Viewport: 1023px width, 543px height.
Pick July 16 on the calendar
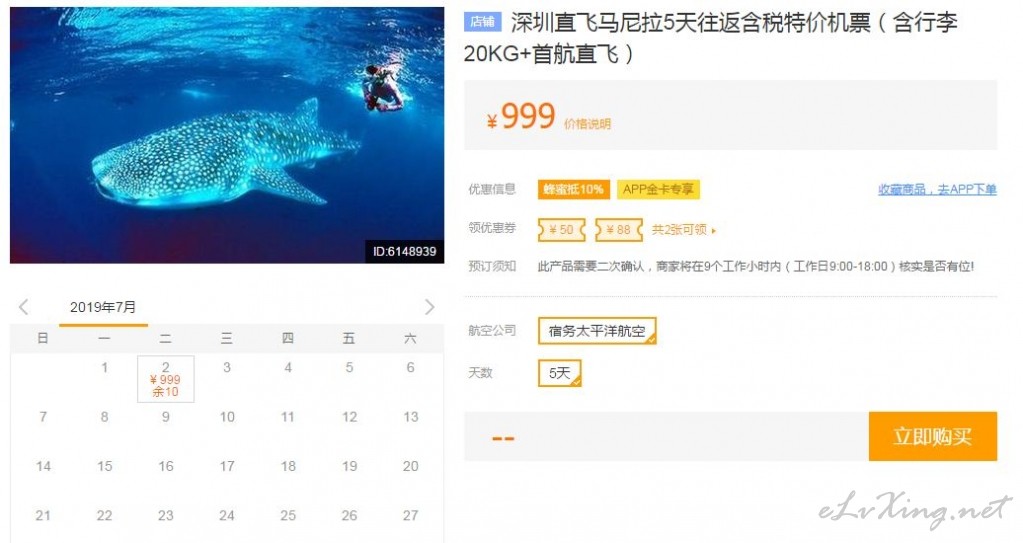pos(166,466)
